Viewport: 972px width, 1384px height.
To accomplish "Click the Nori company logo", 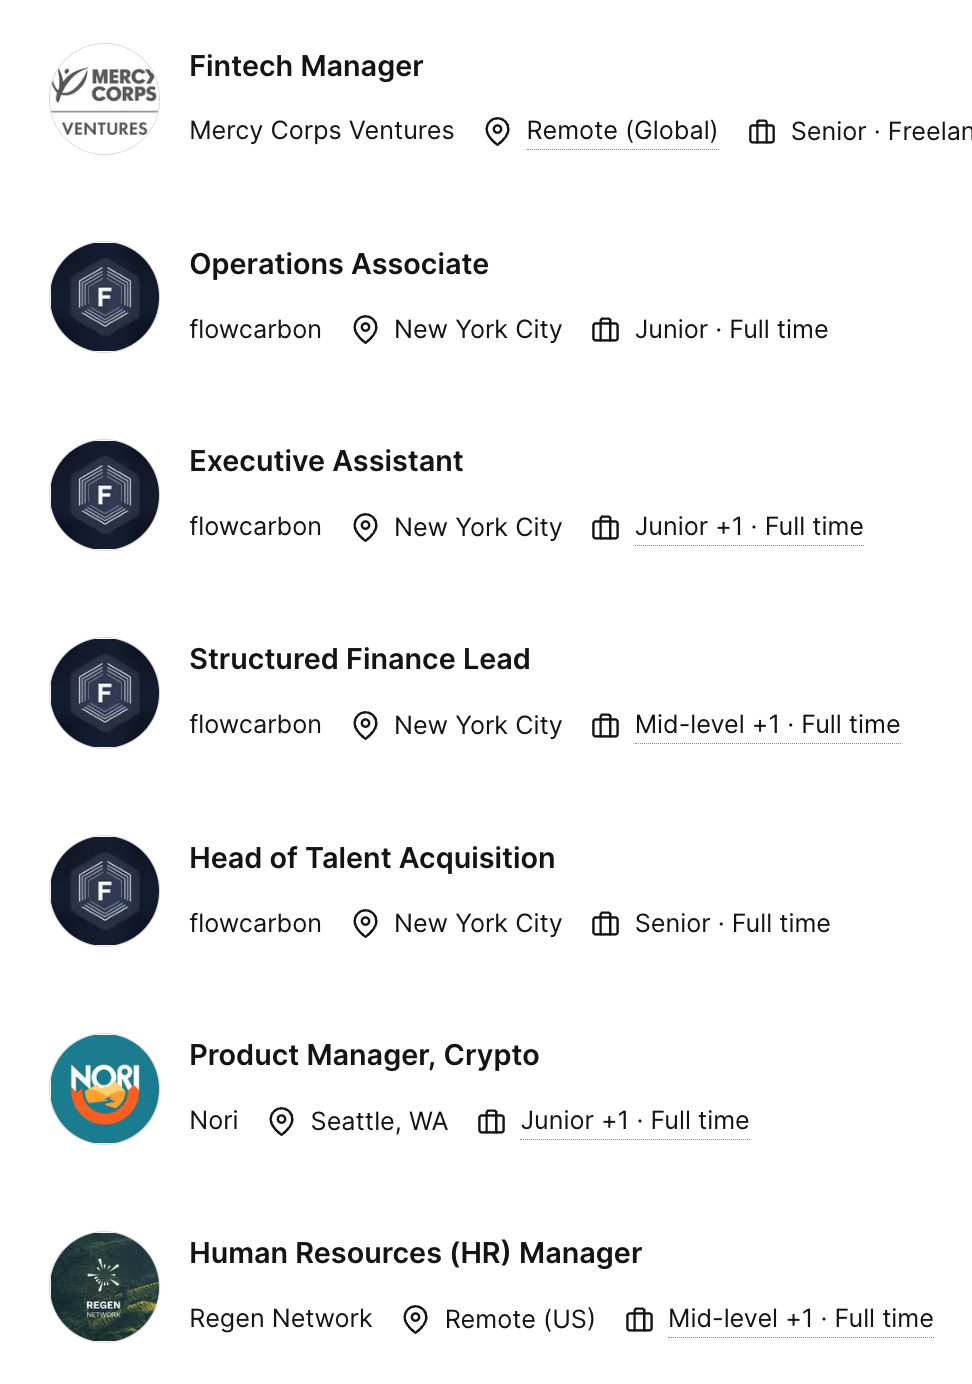I will tap(105, 1089).
